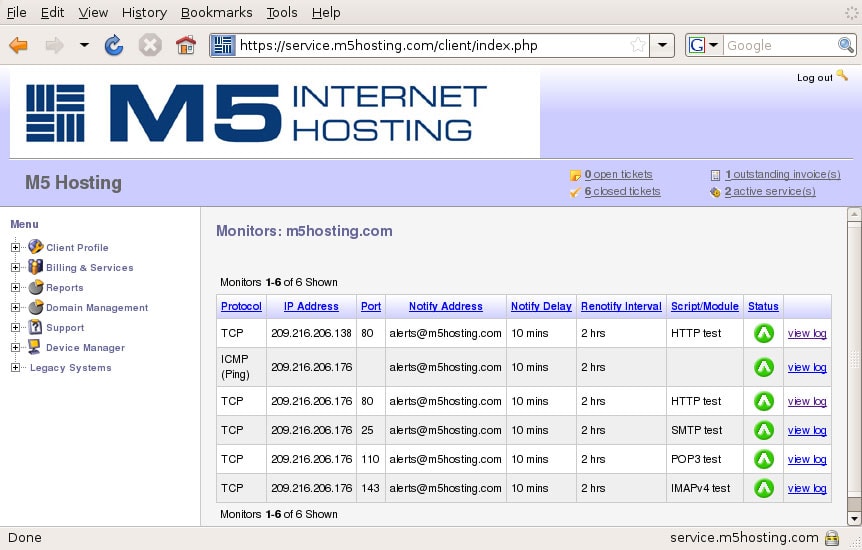Click inside the Google search field
Image resolution: width=862 pixels, height=550 pixels.
[x=779, y=45]
